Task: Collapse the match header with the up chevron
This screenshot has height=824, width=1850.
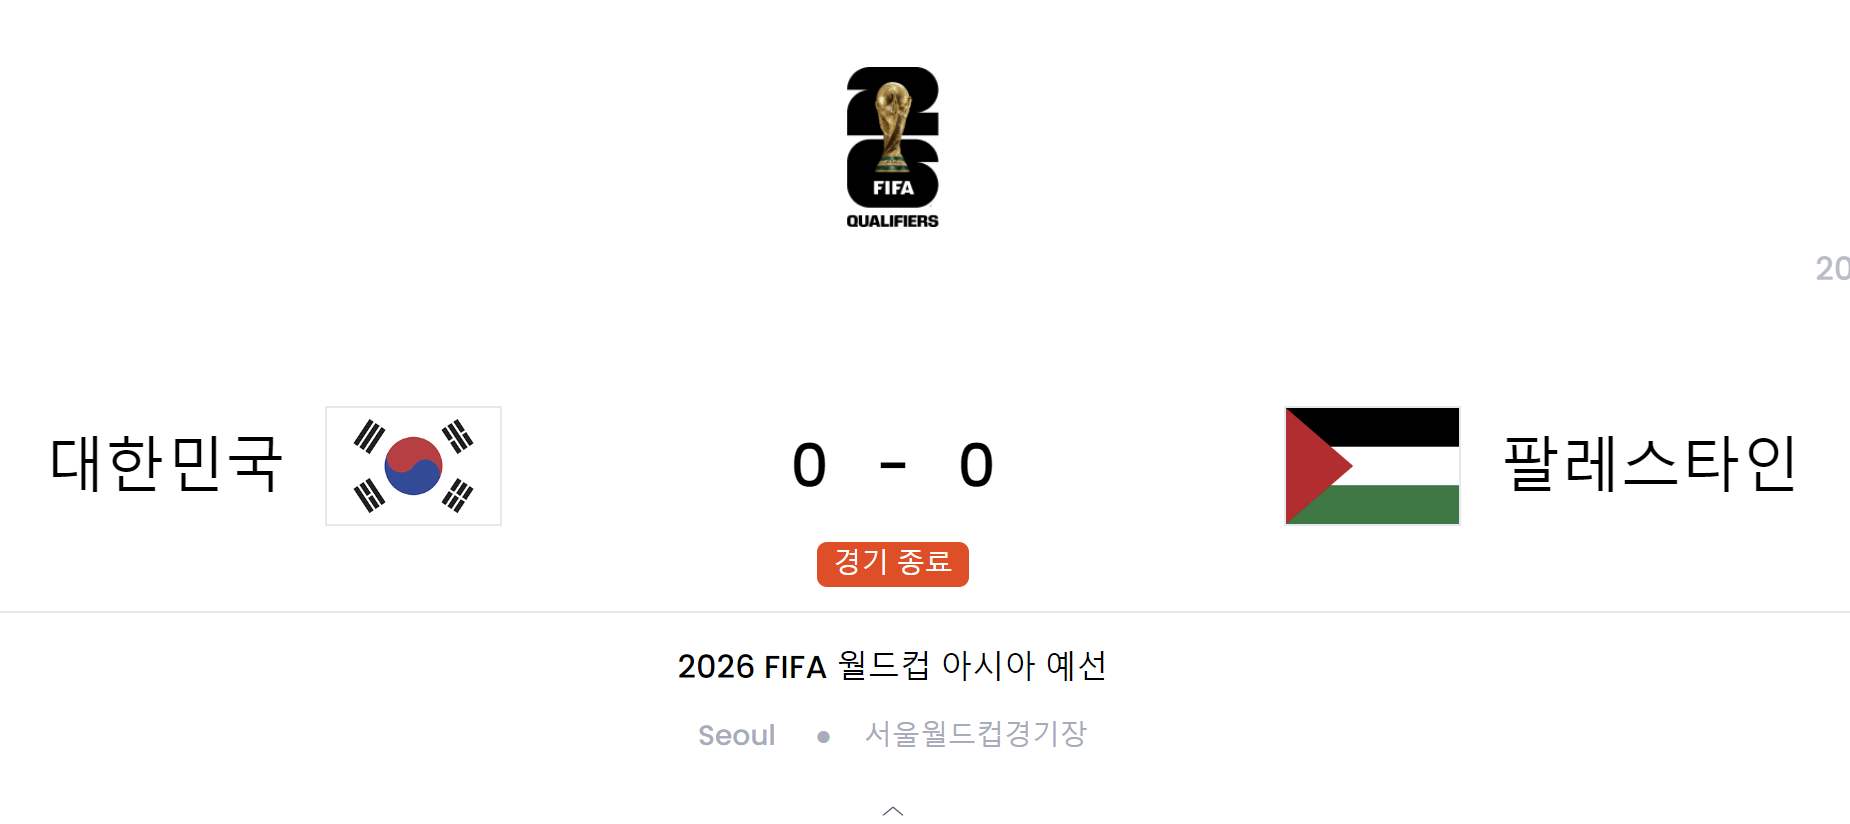Action: 892,812
